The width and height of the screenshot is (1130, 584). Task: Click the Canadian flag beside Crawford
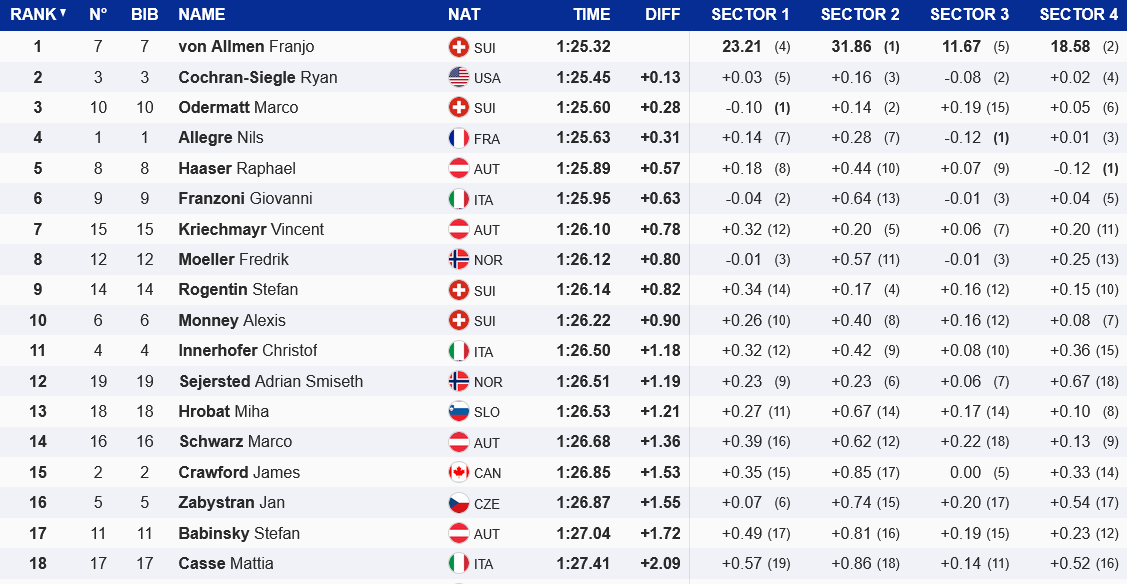[459, 473]
